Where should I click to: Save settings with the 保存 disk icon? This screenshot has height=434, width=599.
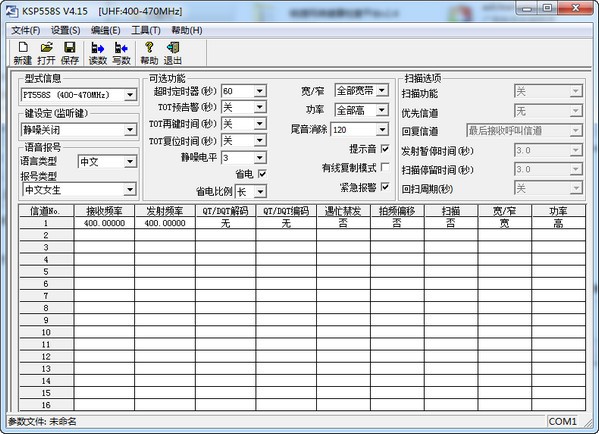[x=70, y=53]
